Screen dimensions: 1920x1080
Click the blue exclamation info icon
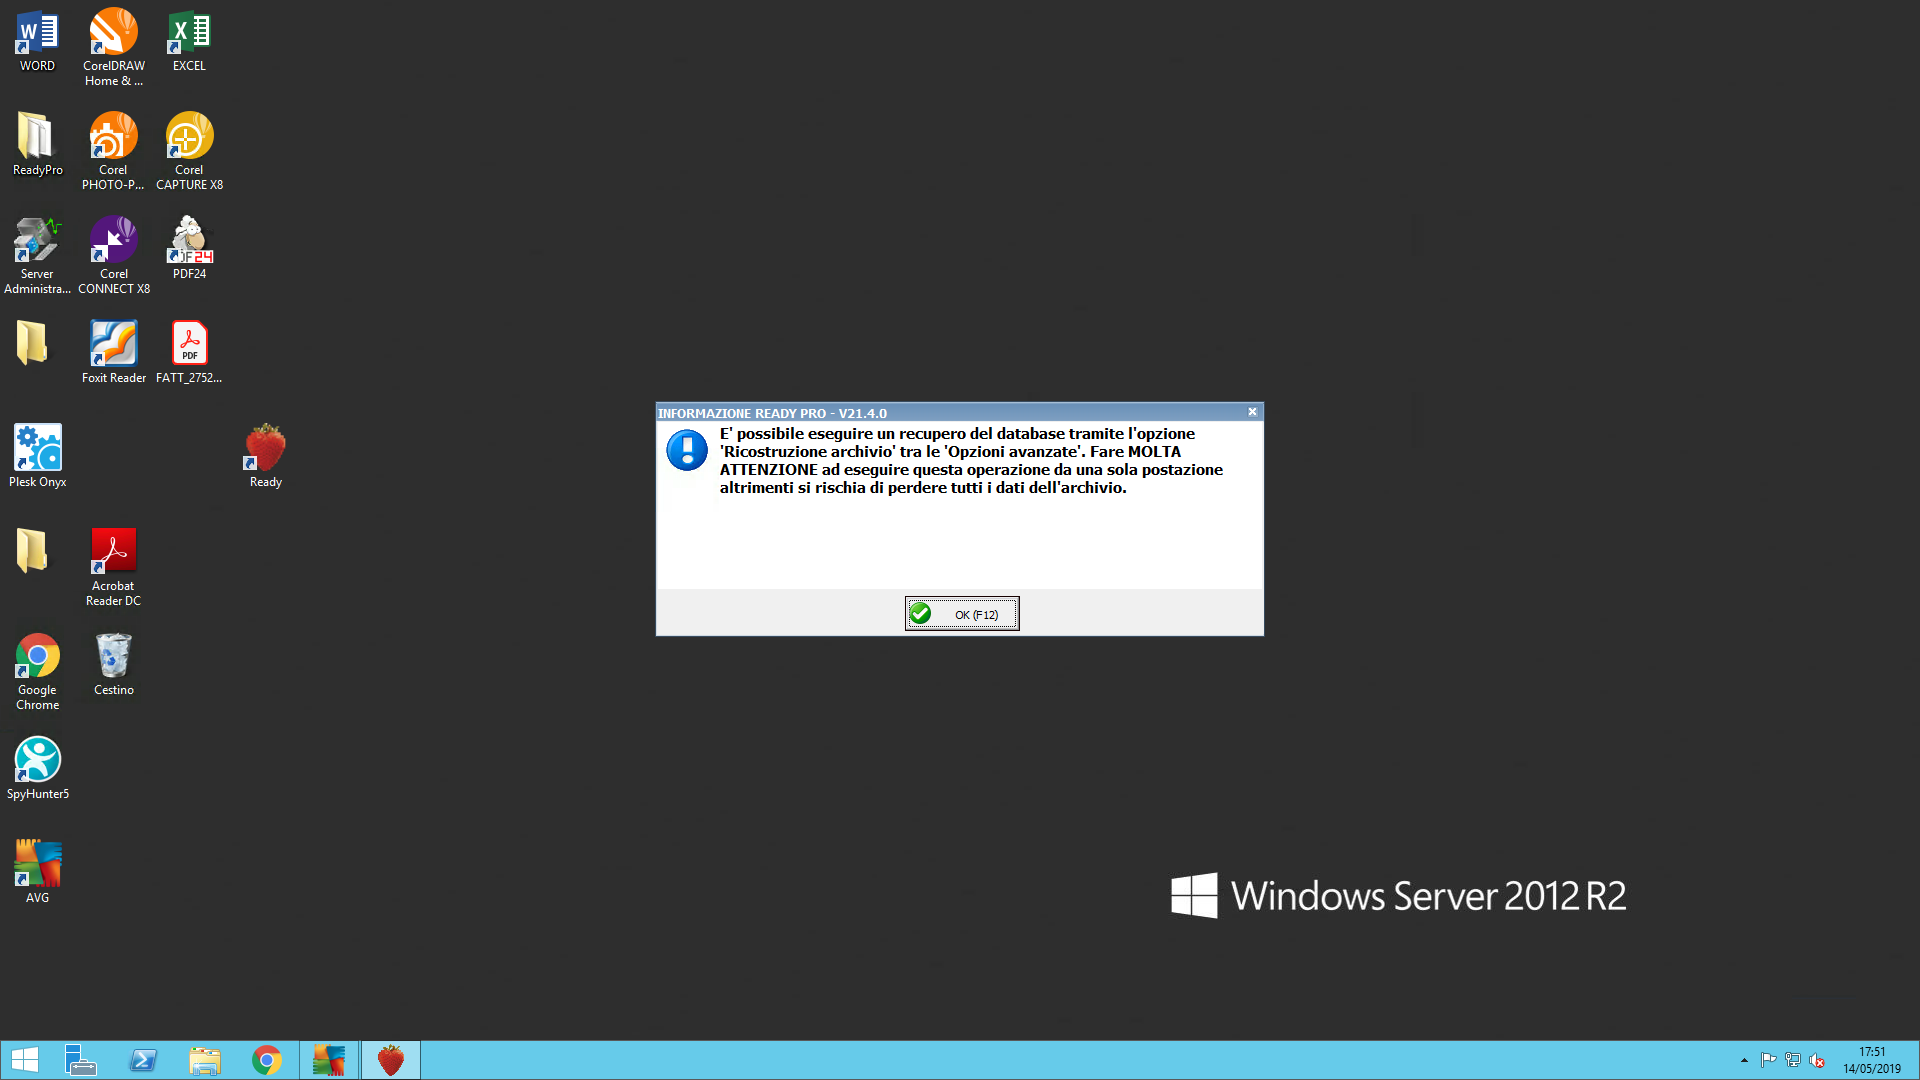pos(687,450)
